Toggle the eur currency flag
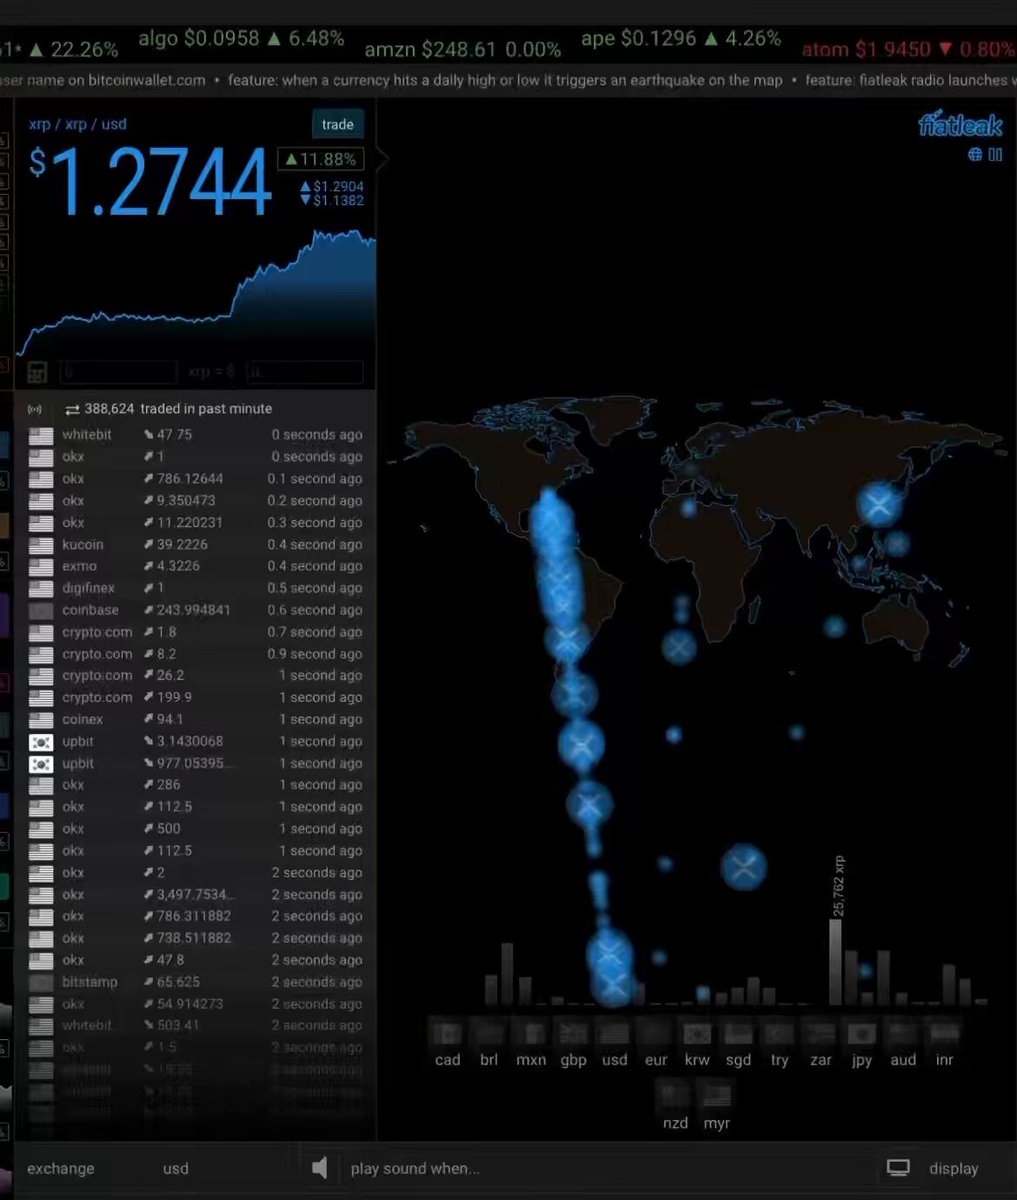The image size is (1017, 1200). click(x=655, y=1033)
